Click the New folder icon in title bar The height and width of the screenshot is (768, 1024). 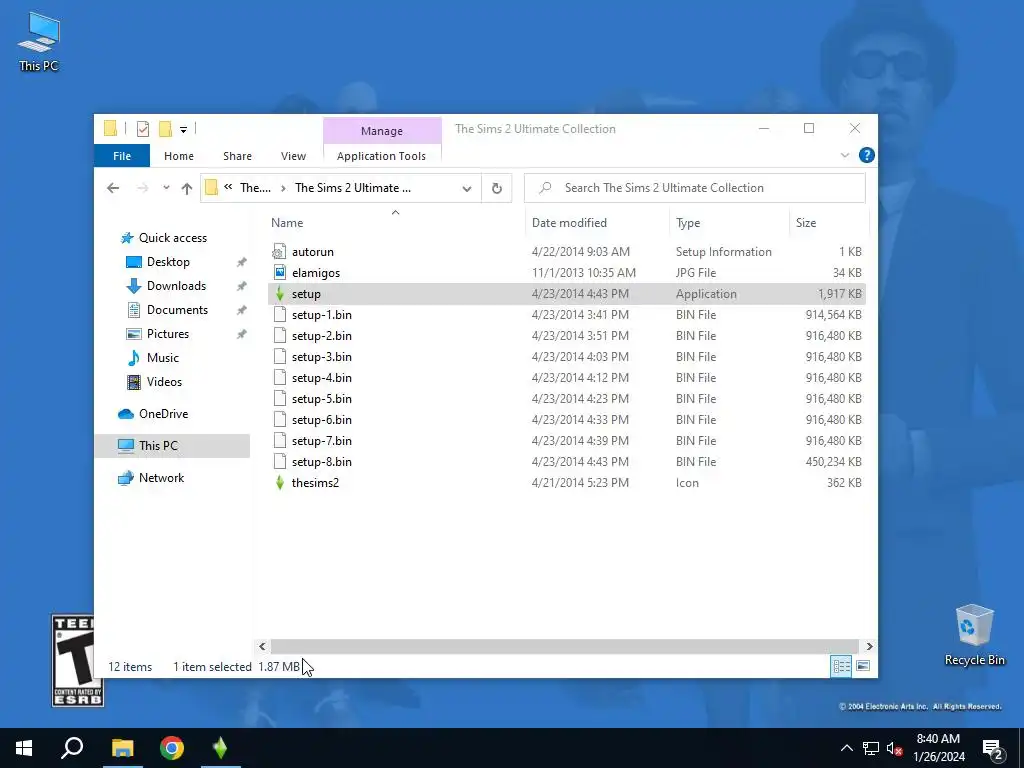(166, 129)
